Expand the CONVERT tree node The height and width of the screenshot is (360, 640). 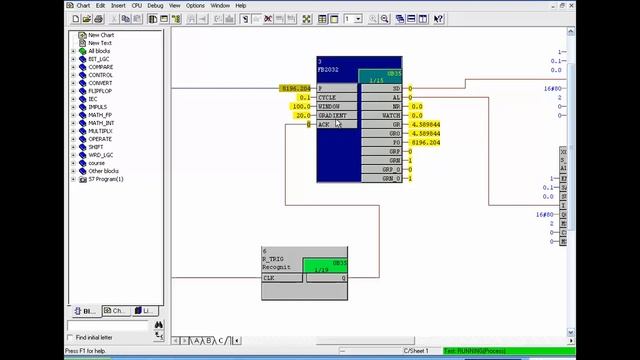point(73,83)
